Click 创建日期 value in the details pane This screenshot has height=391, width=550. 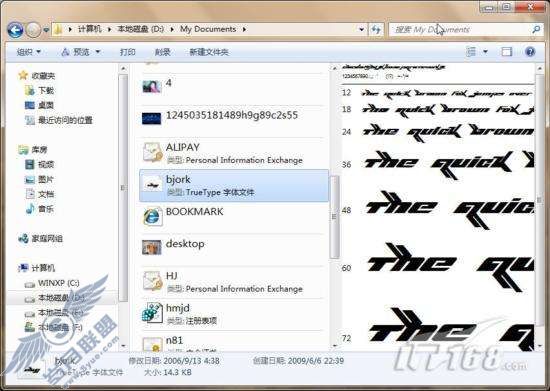[316, 360]
